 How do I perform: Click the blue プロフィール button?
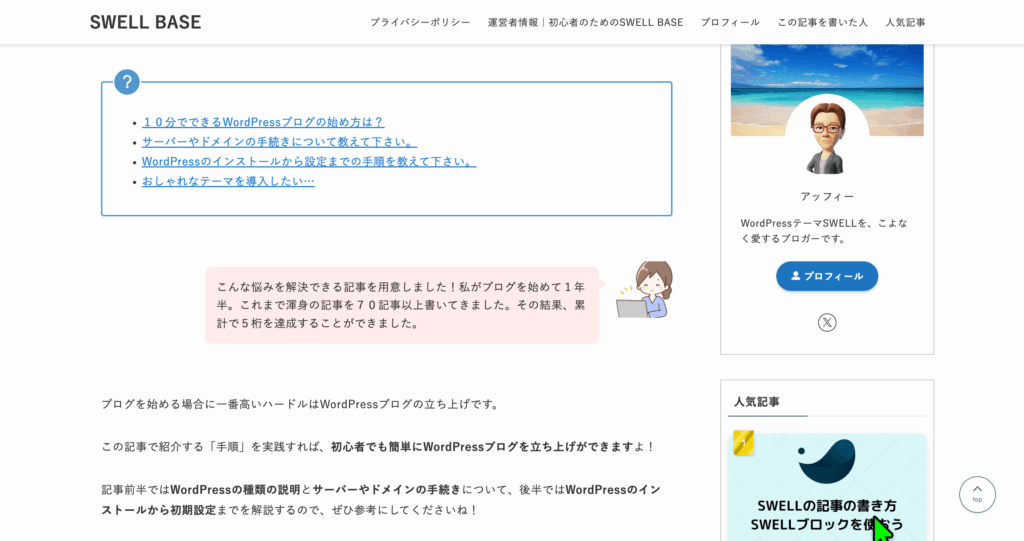(827, 276)
